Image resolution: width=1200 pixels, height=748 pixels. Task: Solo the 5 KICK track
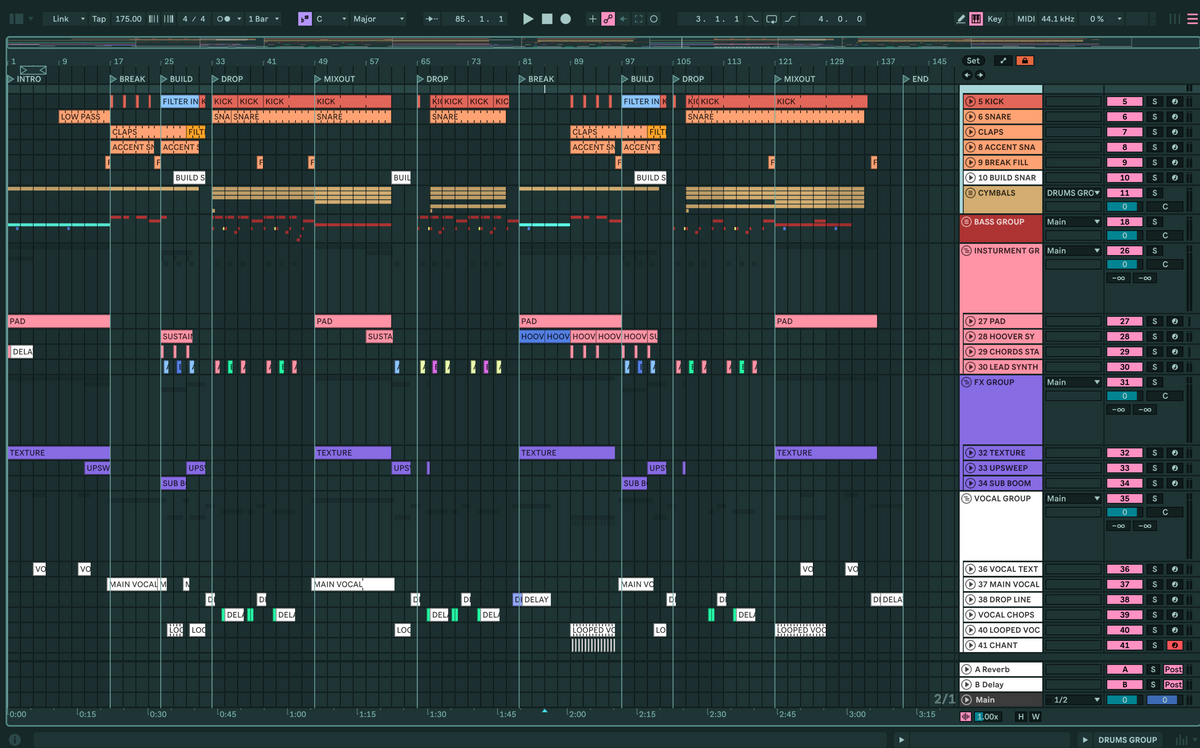[x=1154, y=102]
